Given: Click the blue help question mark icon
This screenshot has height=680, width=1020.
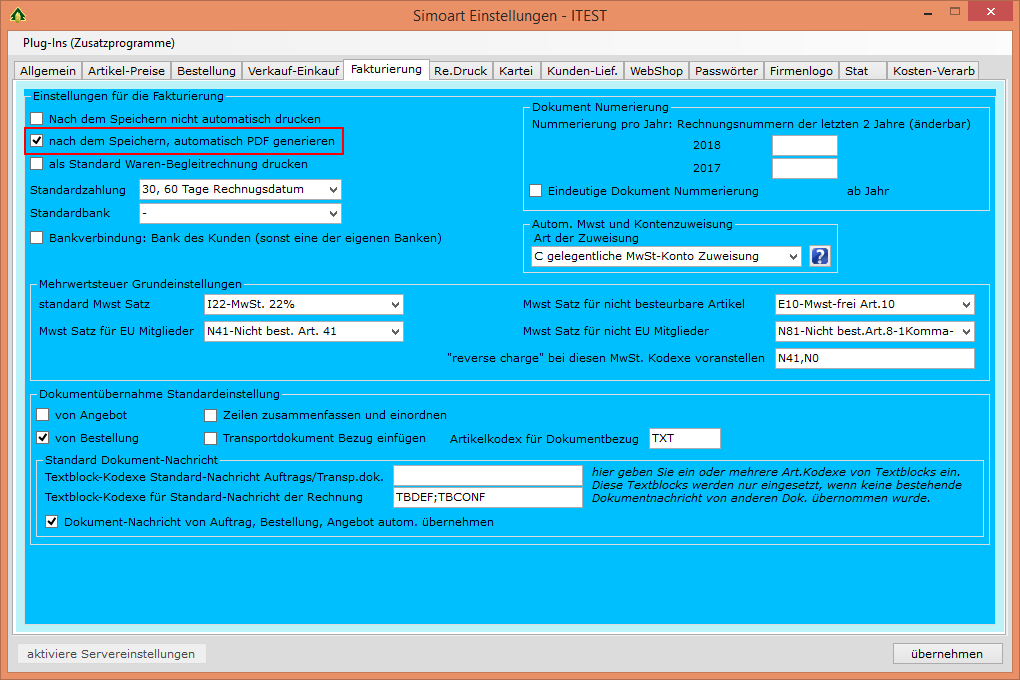Looking at the screenshot, I should [x=820, y=257].
